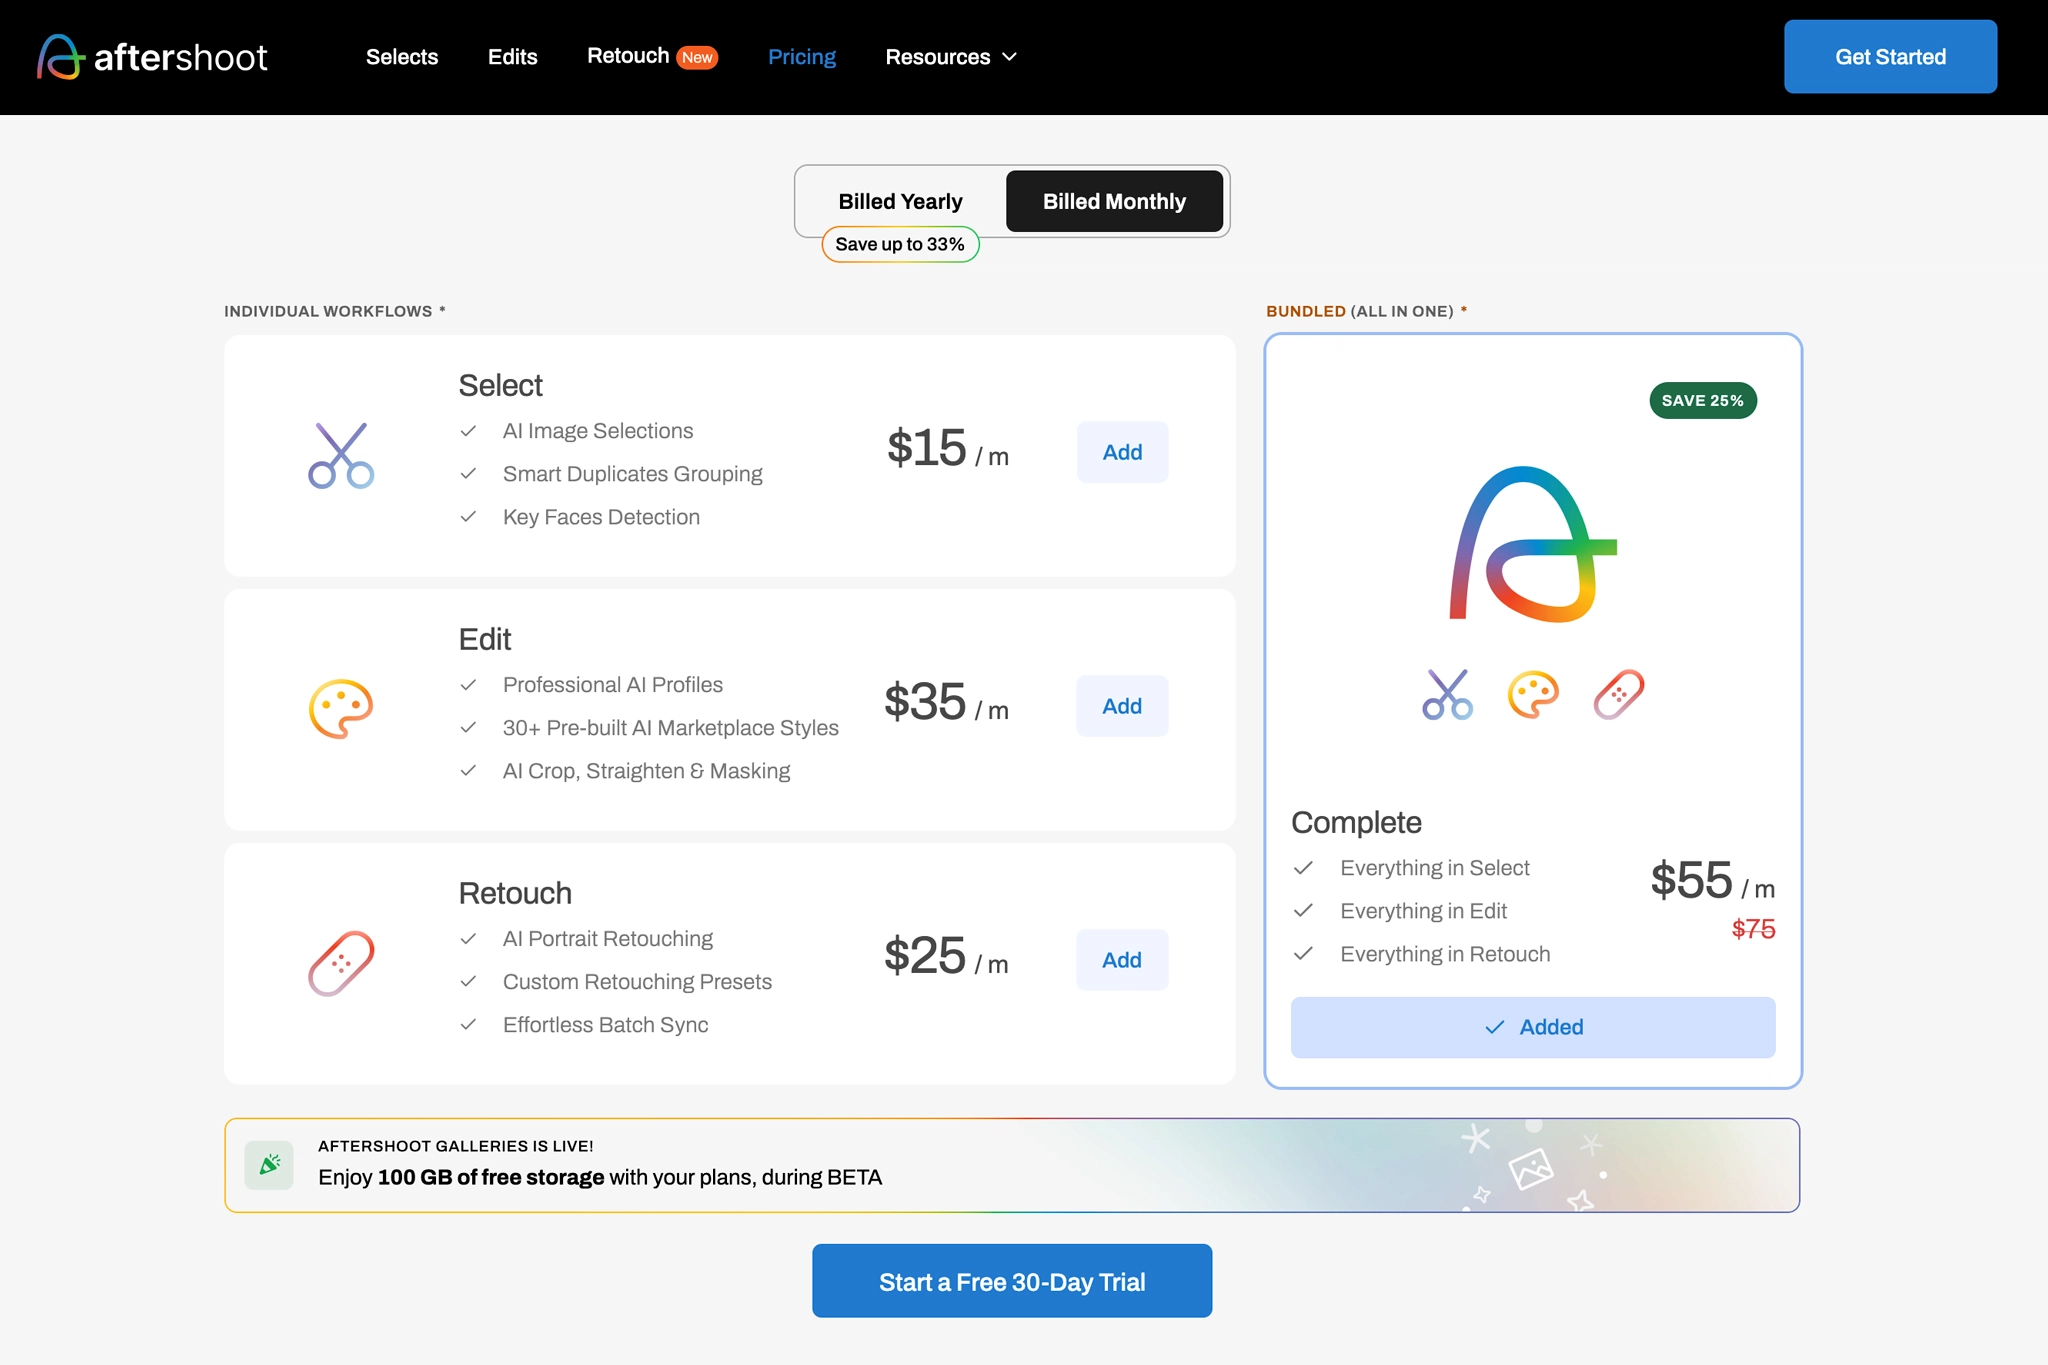
Task: Click Everything in Retouch text
Action: [1446, 954]
